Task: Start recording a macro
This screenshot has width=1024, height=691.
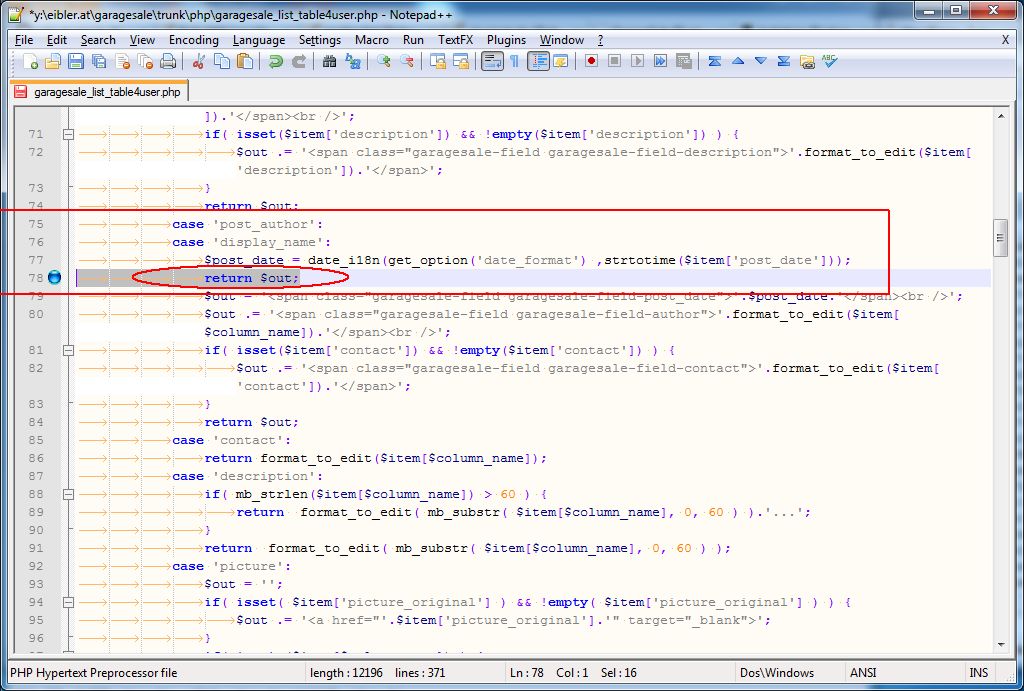Action: point(591,61)
